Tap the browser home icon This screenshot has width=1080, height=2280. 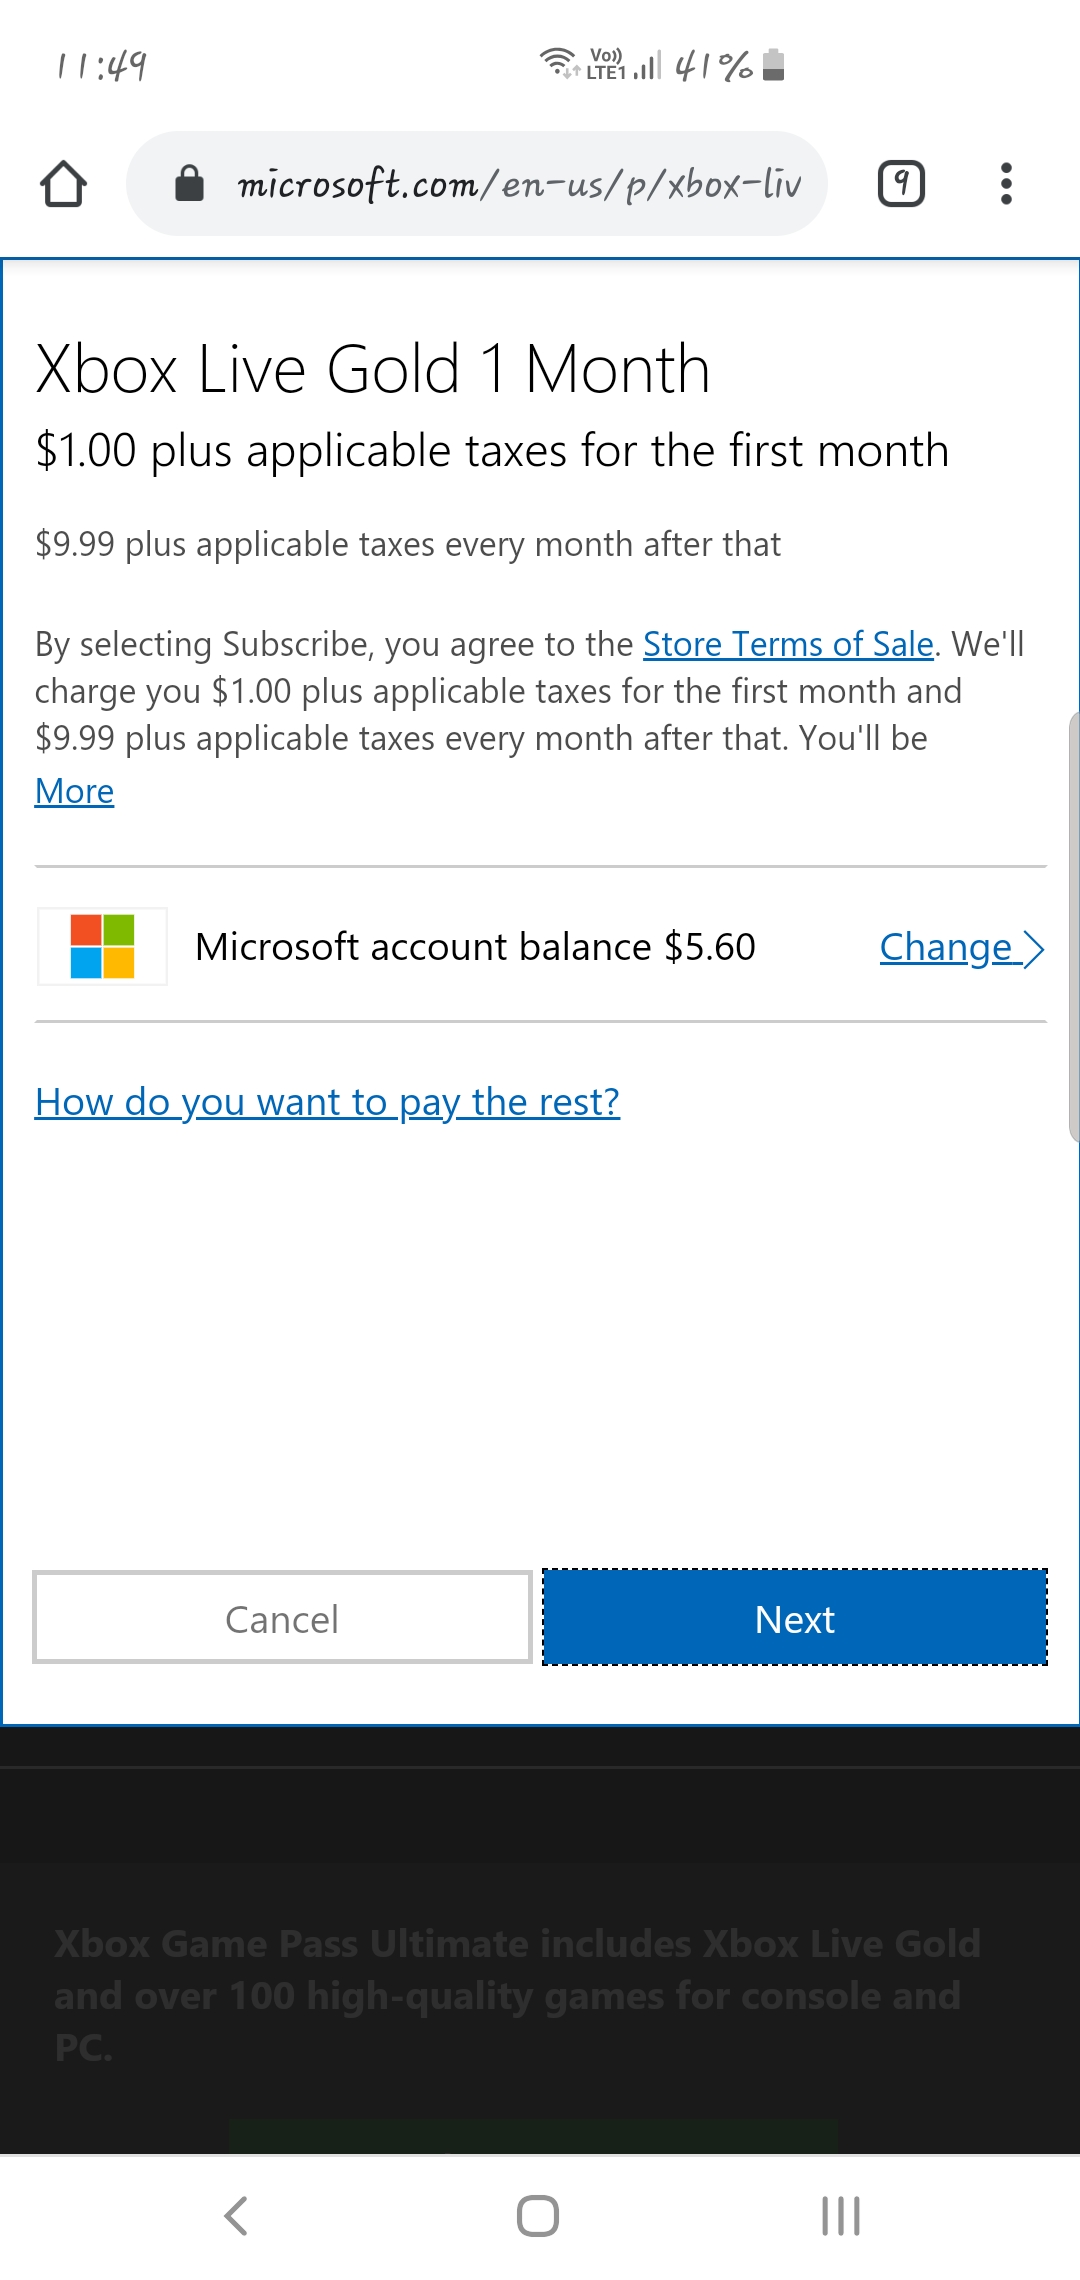click(x=63, y=184)
